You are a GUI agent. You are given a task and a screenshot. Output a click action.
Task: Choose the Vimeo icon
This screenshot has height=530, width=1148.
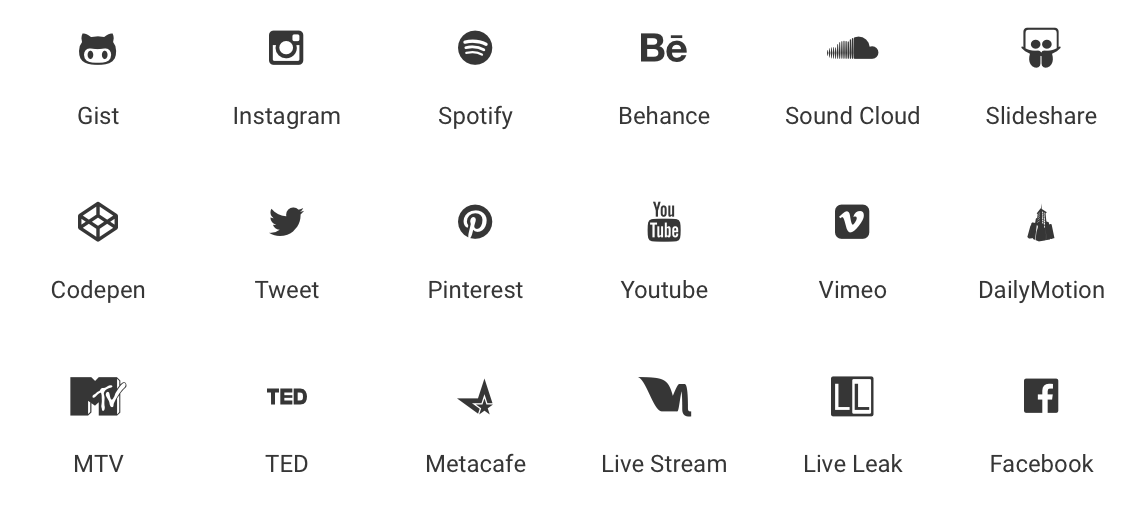852,222
